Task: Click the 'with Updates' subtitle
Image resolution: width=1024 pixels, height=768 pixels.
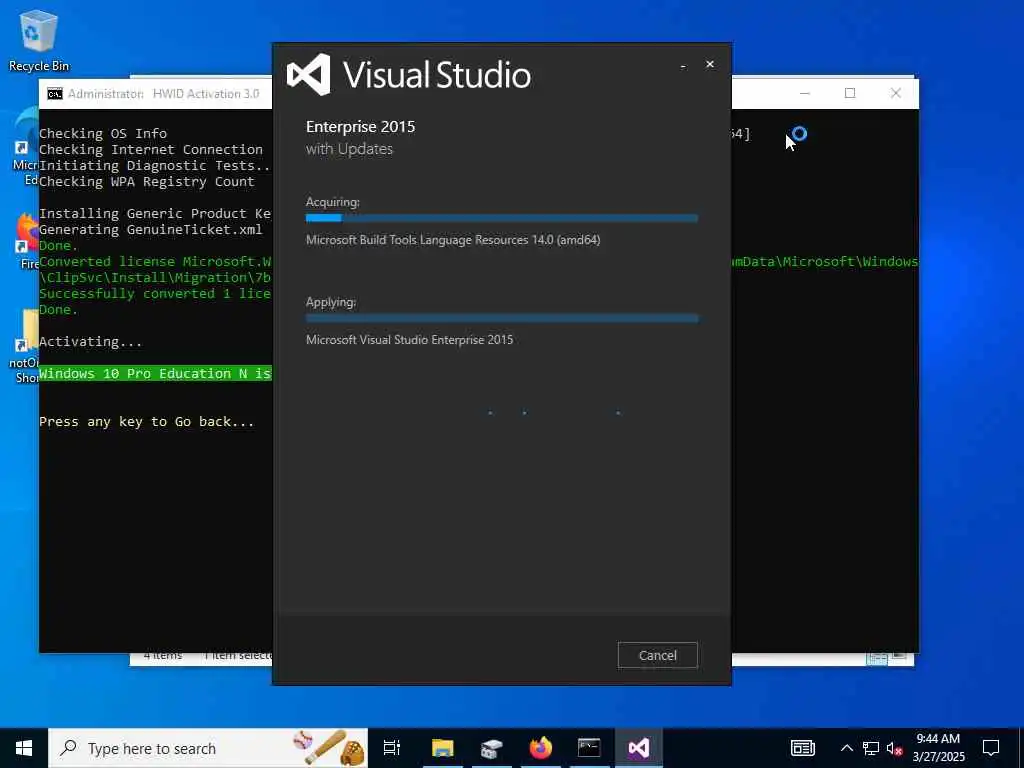Action: (x=349, y=149)
